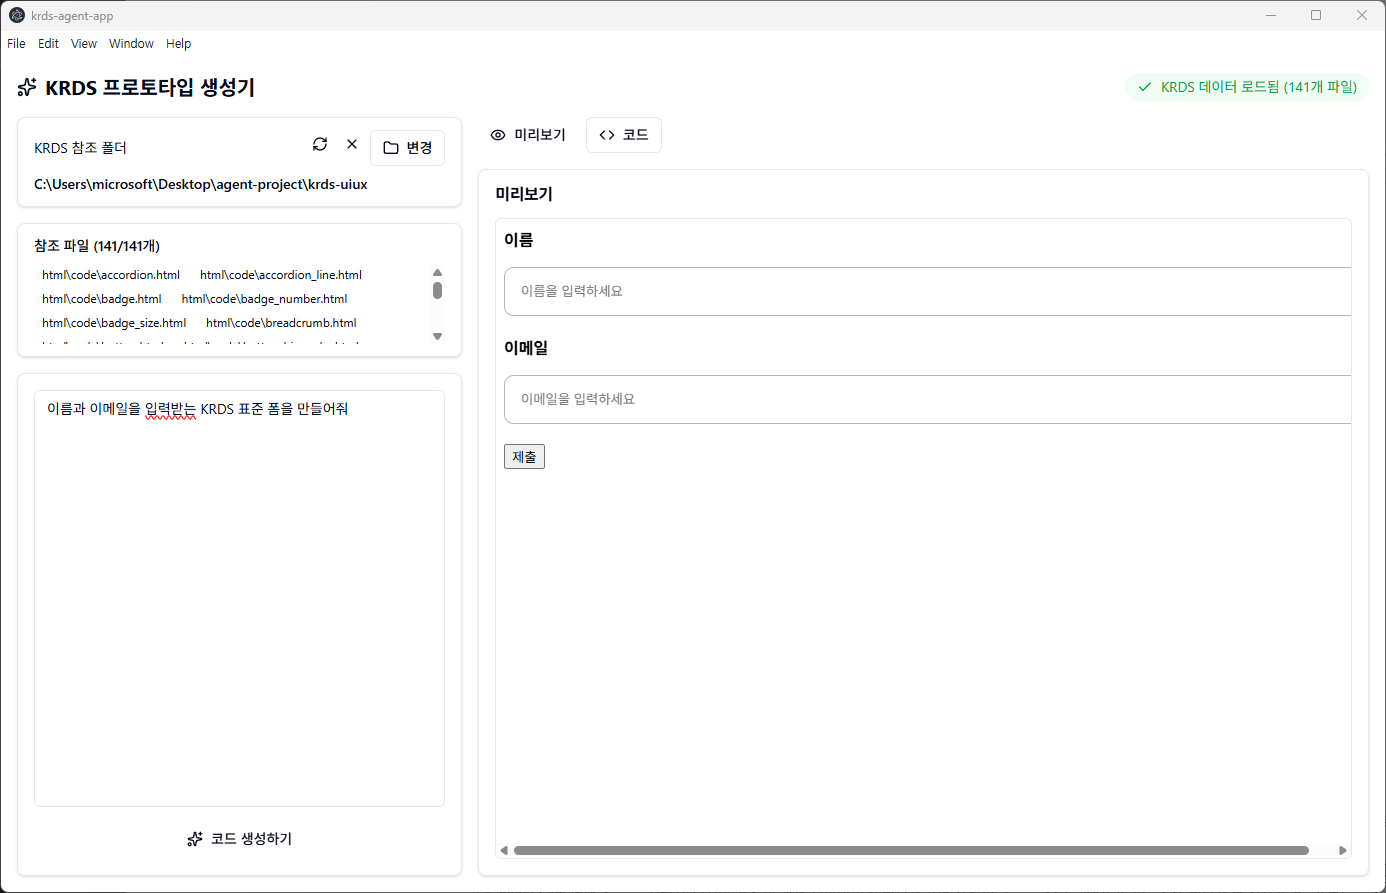Switch to the 미리보기 preview tab

[528, 135]
